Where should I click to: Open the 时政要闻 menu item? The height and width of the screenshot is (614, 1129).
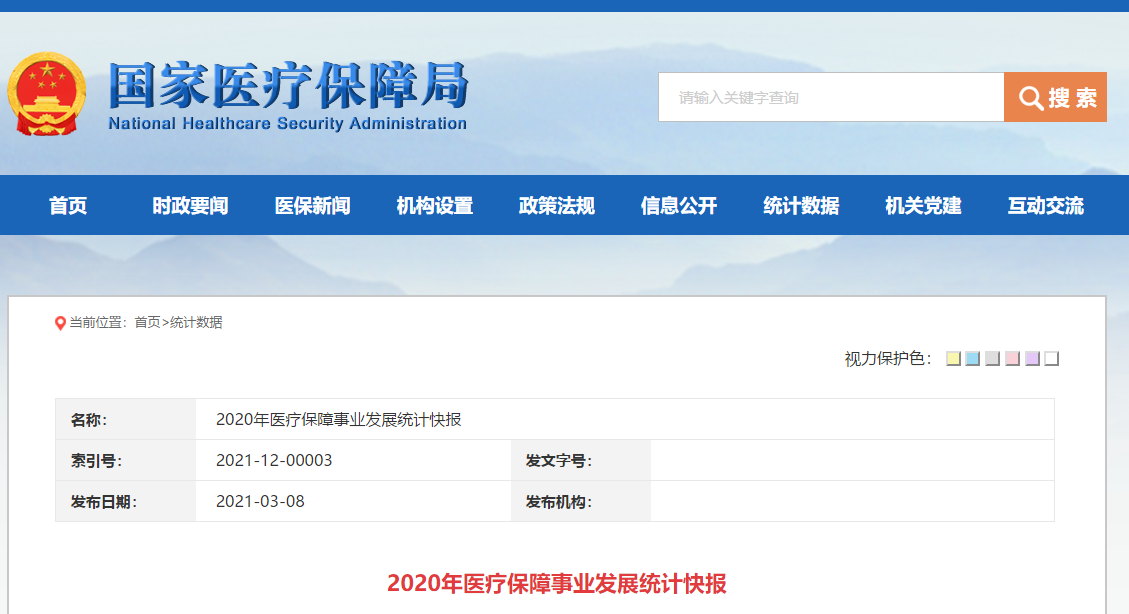pos(190,206)
